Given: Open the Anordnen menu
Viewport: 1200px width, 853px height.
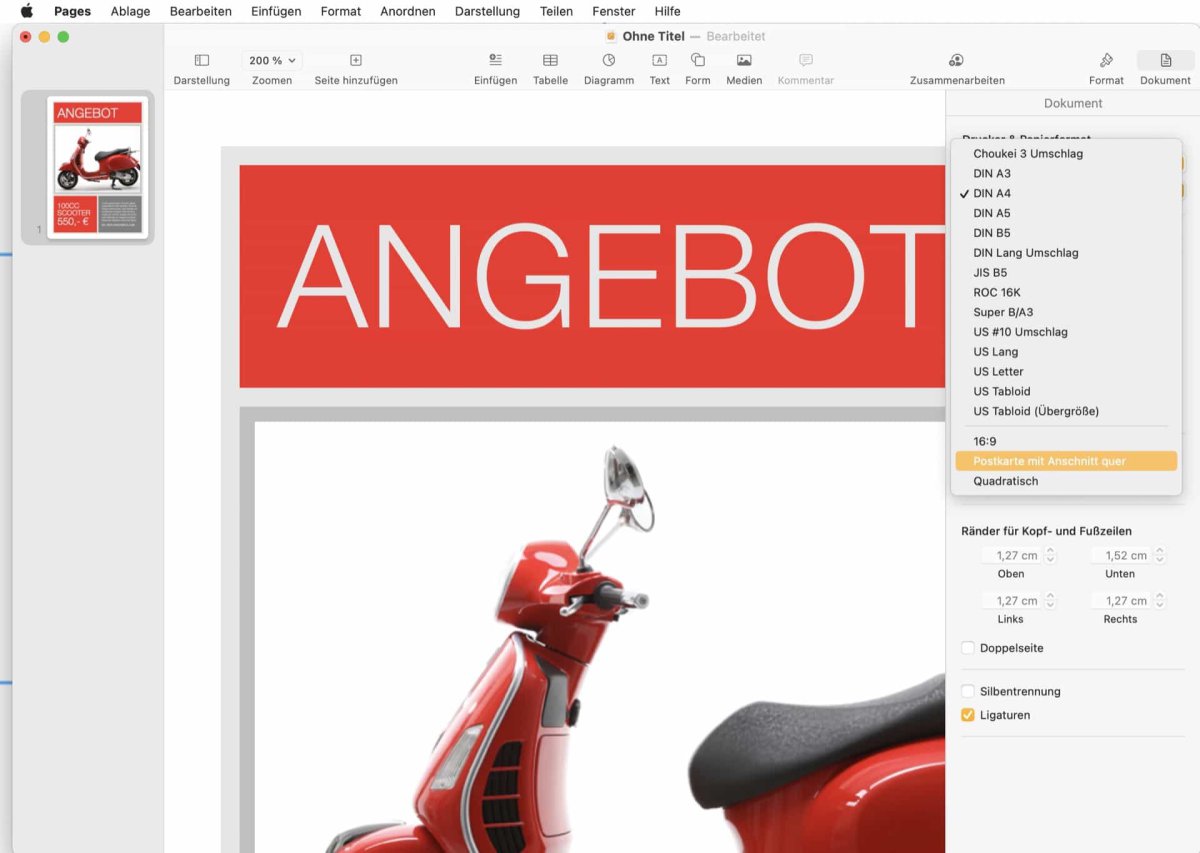Looking at the screenshot, I should (x=408, y=11).
